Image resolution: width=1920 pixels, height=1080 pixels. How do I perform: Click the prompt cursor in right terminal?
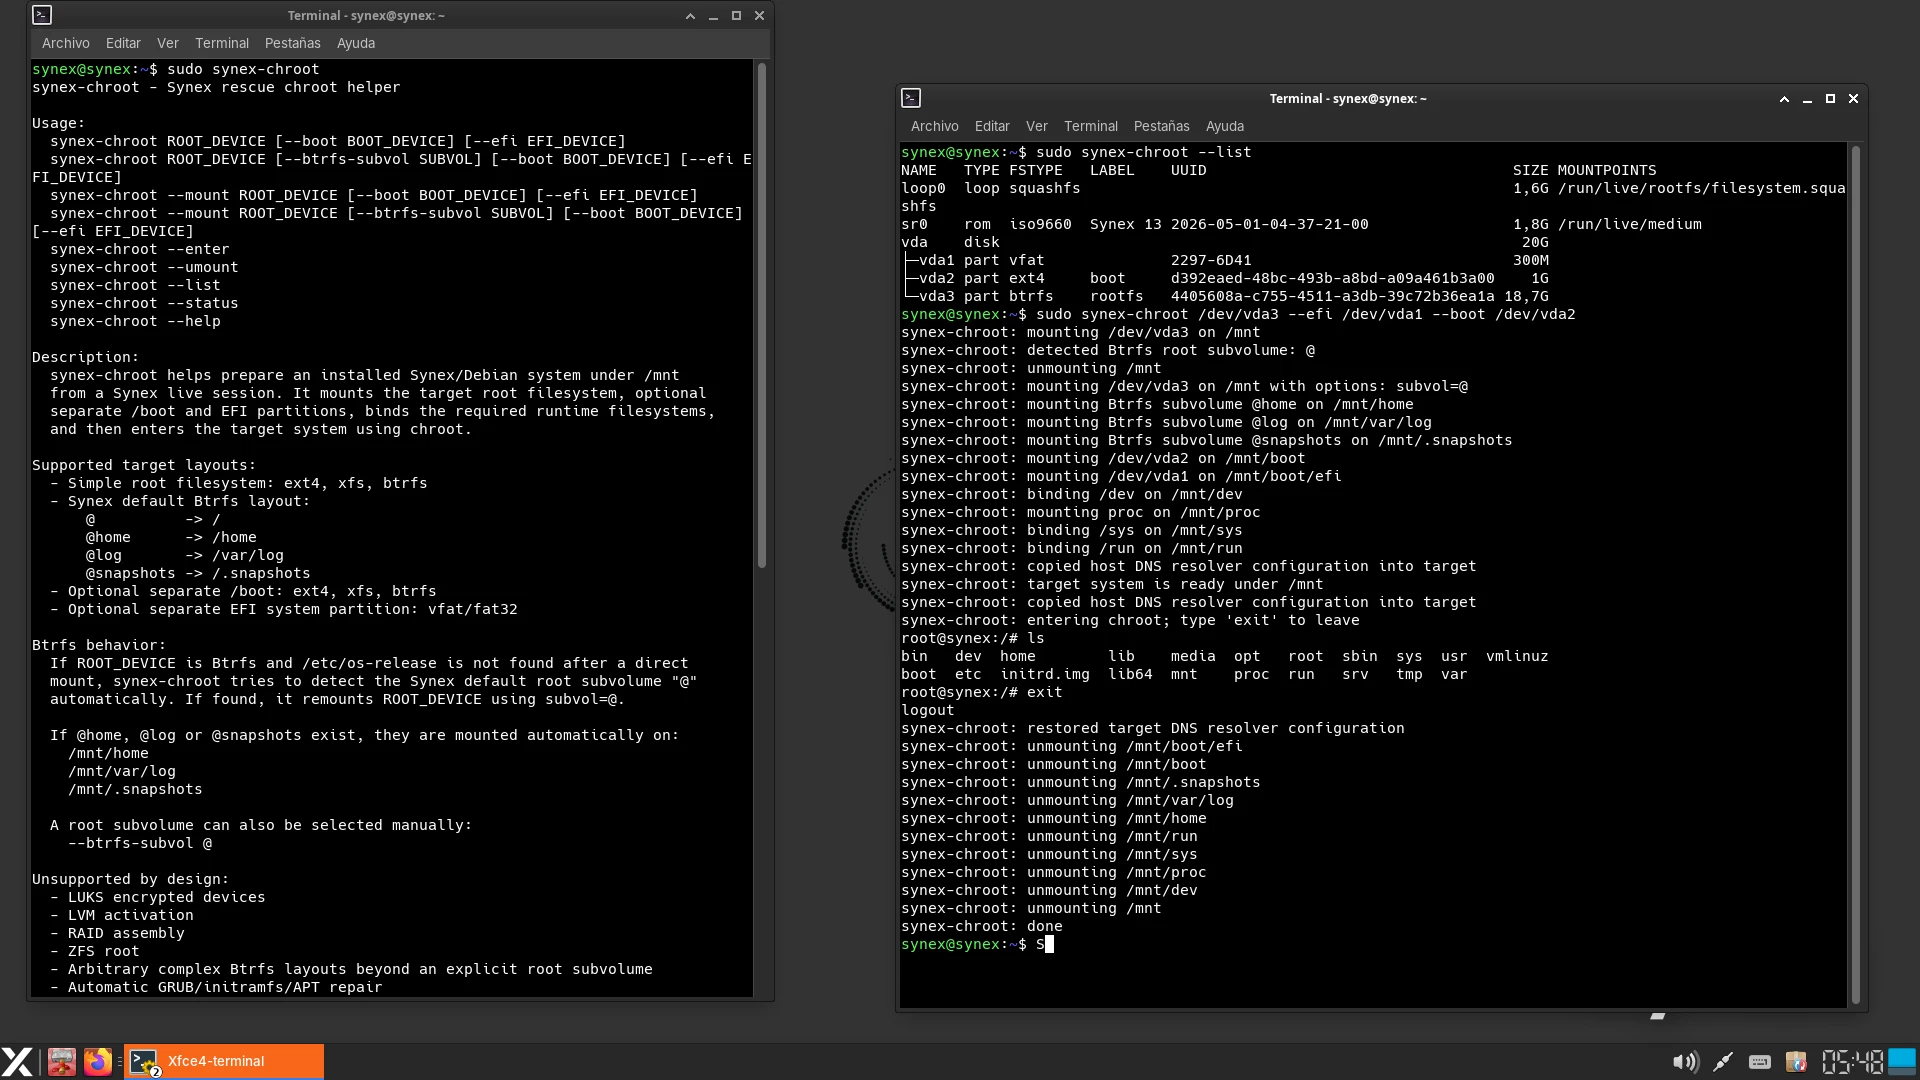tap(1049, 944)
